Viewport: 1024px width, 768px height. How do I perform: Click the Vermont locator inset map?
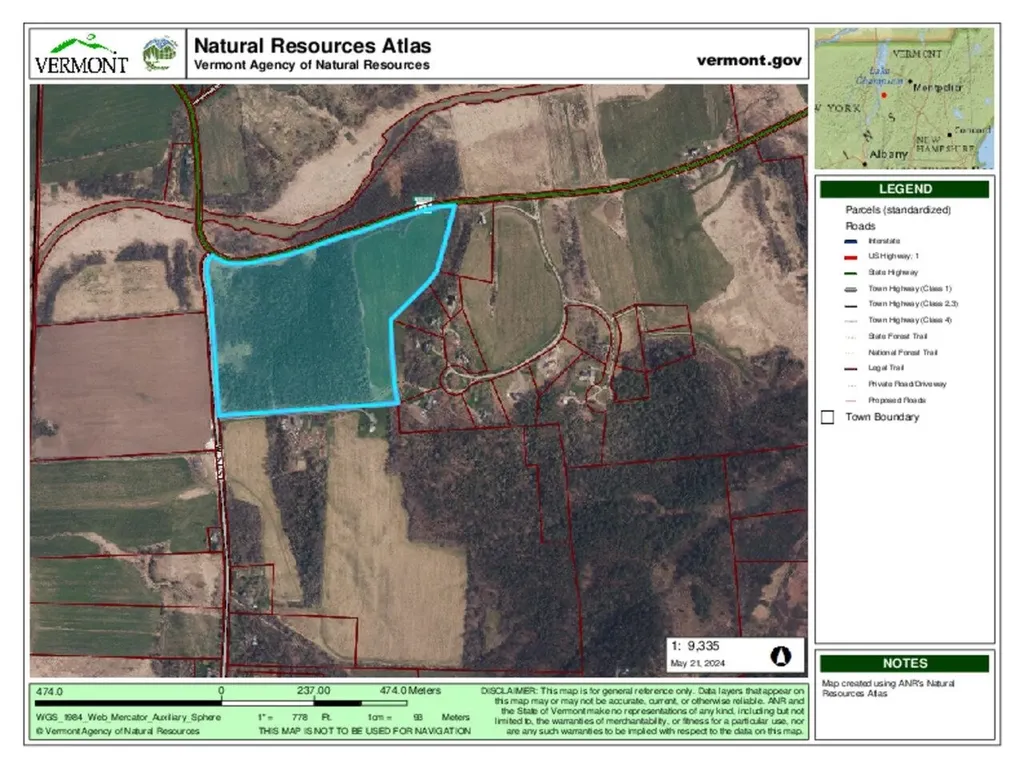tap(904, 98)
